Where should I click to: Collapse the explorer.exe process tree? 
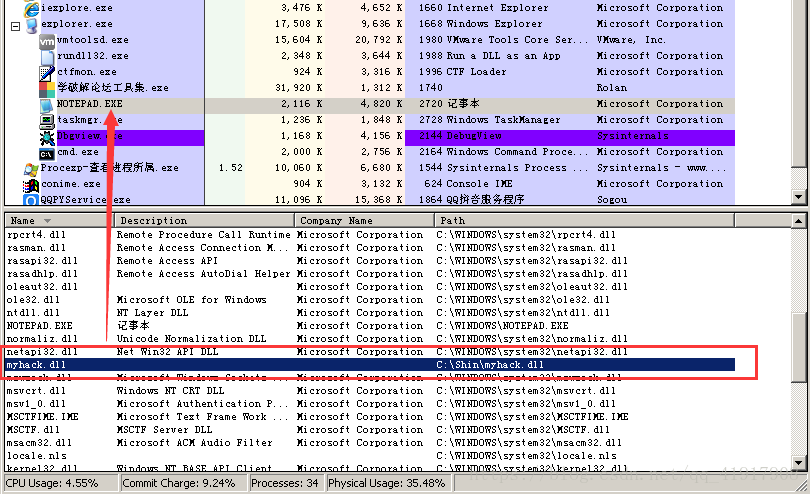coord(15,26)
